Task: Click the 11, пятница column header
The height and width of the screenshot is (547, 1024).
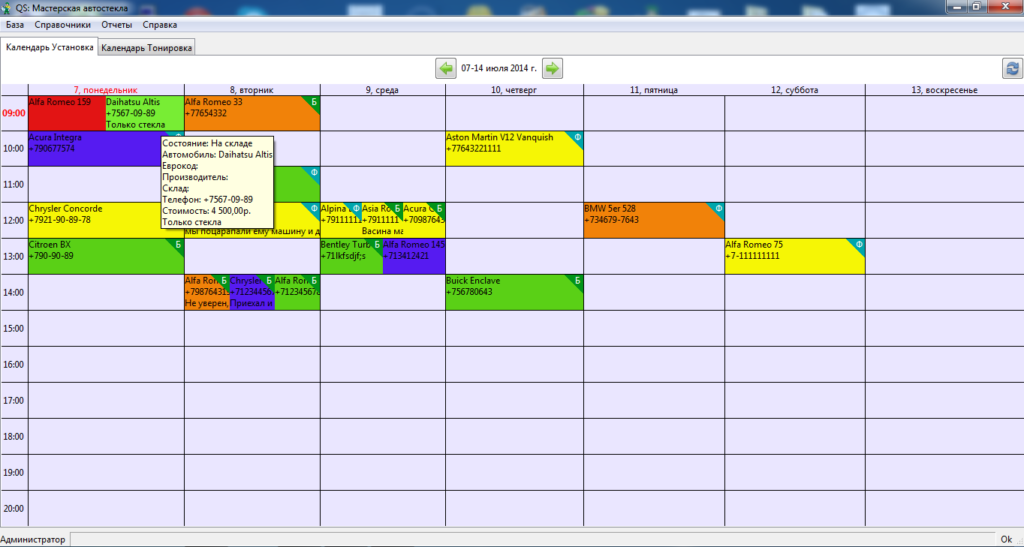Action: 654,90
